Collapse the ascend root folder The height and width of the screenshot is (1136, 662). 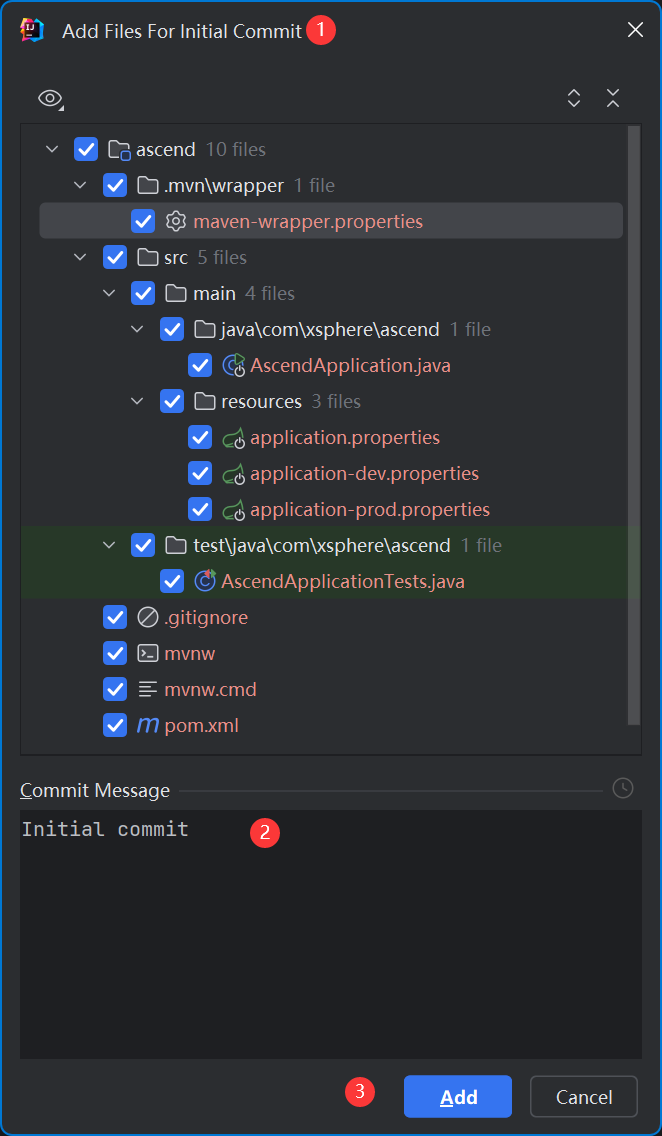[52, 149]
